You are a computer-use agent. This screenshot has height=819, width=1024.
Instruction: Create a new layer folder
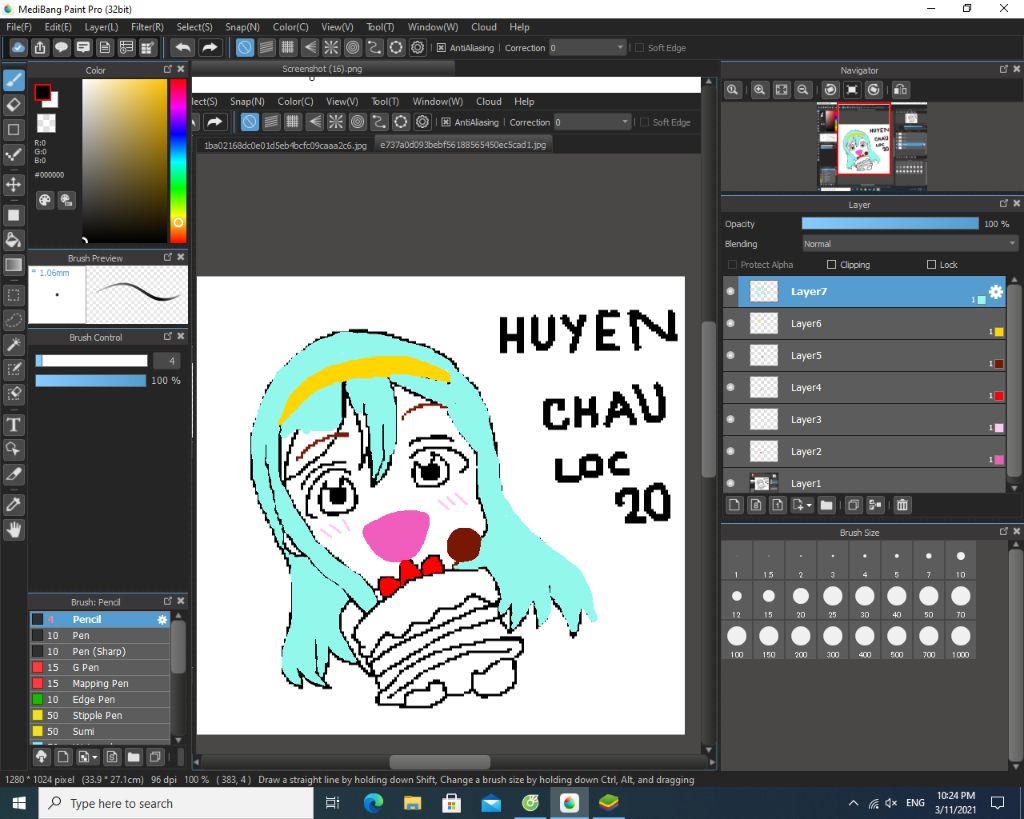pyautogui.click(x=827, y=505)
